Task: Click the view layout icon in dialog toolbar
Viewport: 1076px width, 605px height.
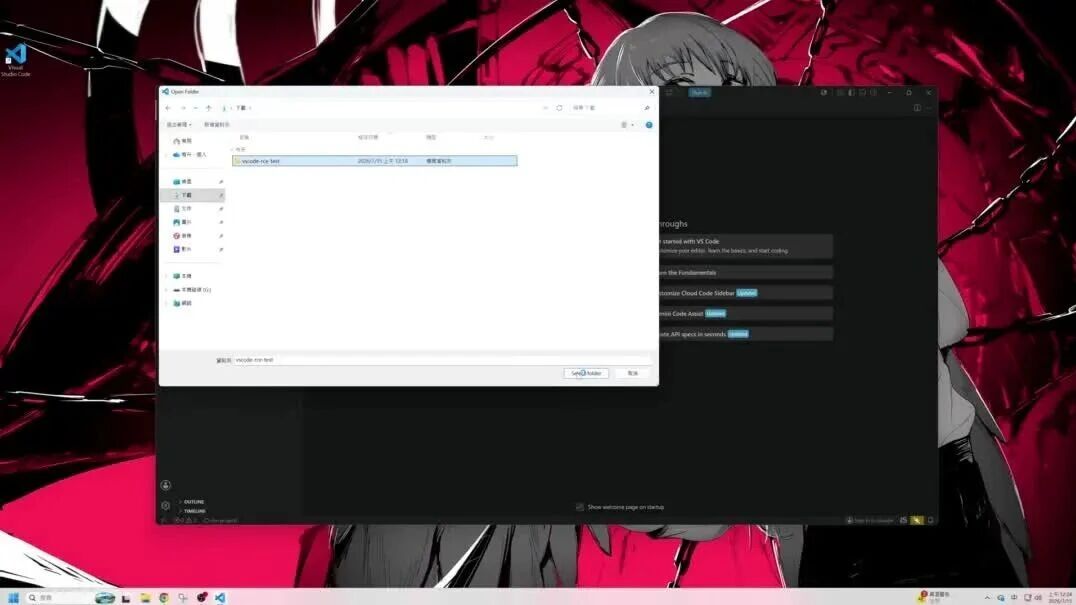Action: (x=624, y=125)
